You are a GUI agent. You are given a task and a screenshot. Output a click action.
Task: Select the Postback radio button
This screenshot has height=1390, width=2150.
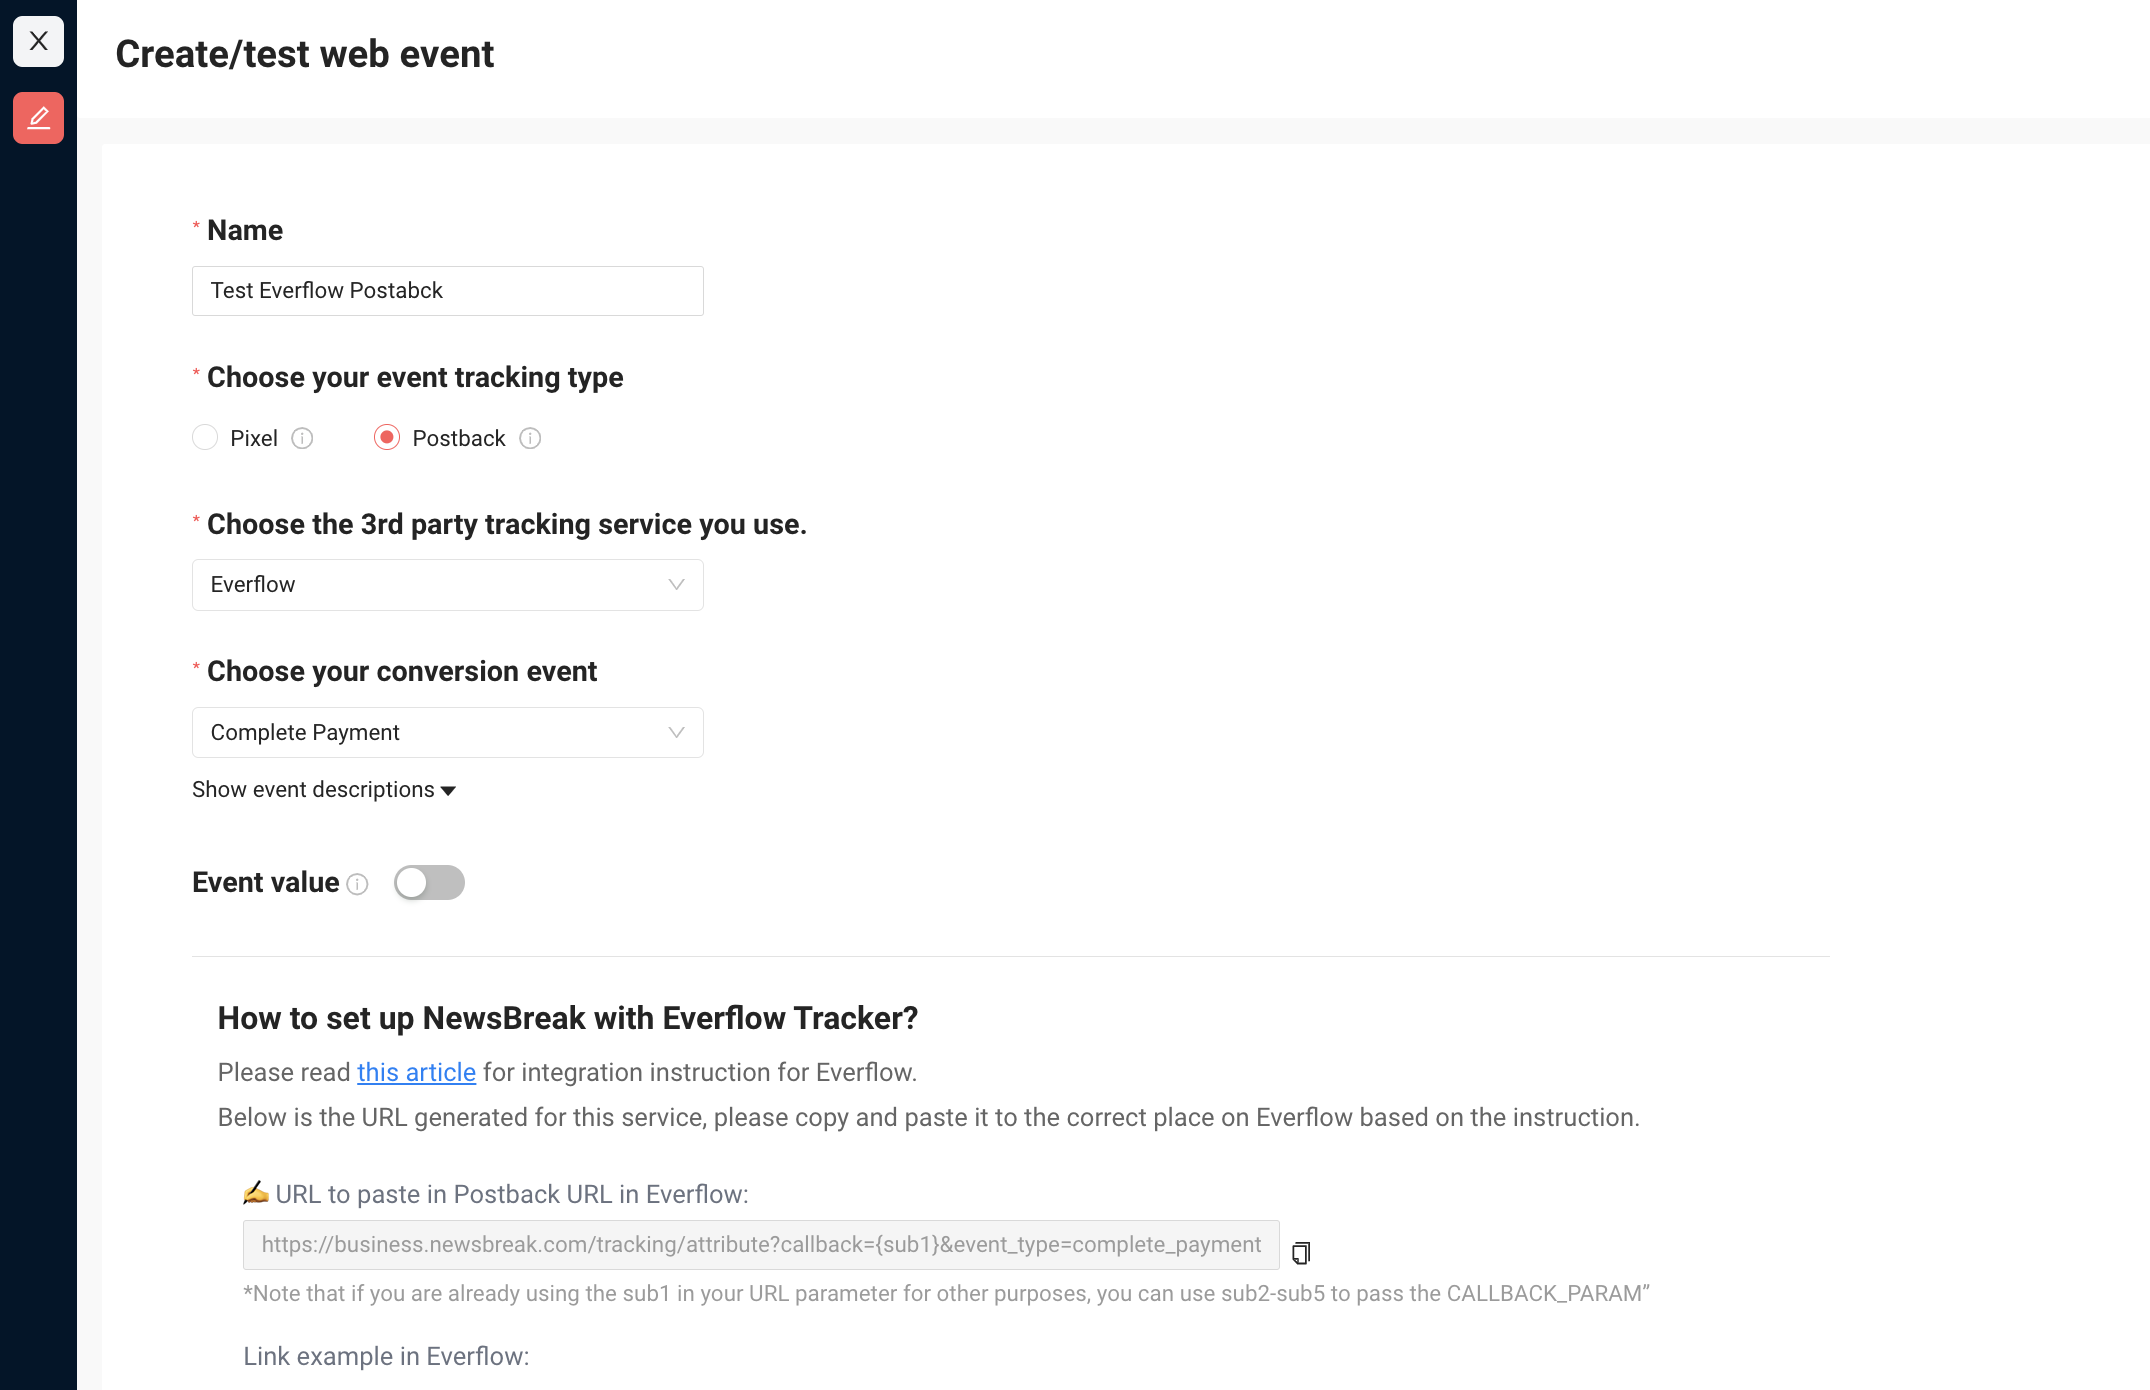pyautogui.click(x=387, y=438)
